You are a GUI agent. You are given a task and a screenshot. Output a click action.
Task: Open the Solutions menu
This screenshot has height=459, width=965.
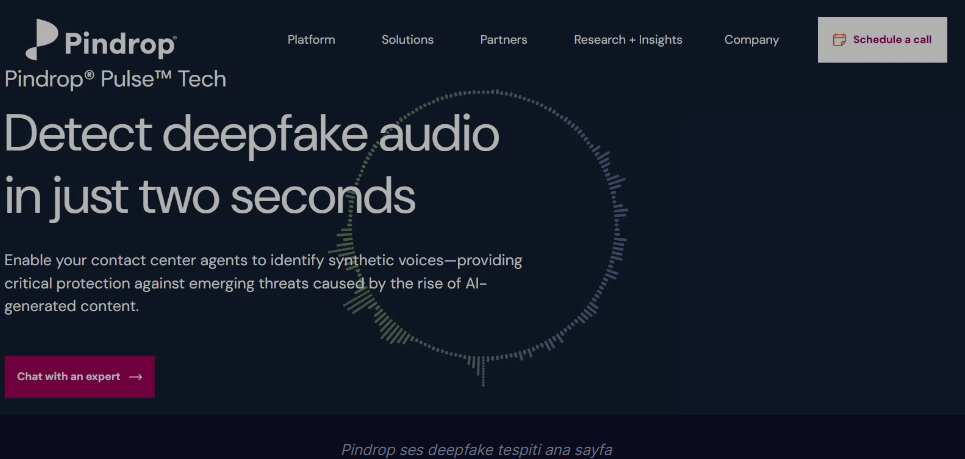pos(407,40)
